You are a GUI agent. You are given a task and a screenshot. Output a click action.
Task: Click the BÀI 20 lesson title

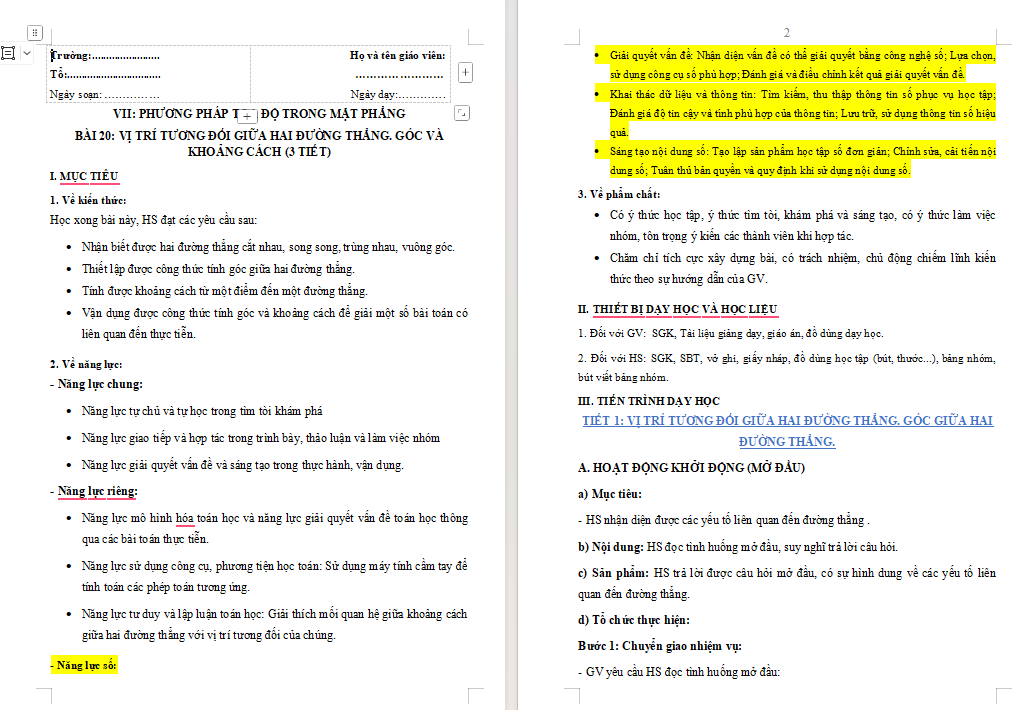pyautogui.click(x=259, y=143)
